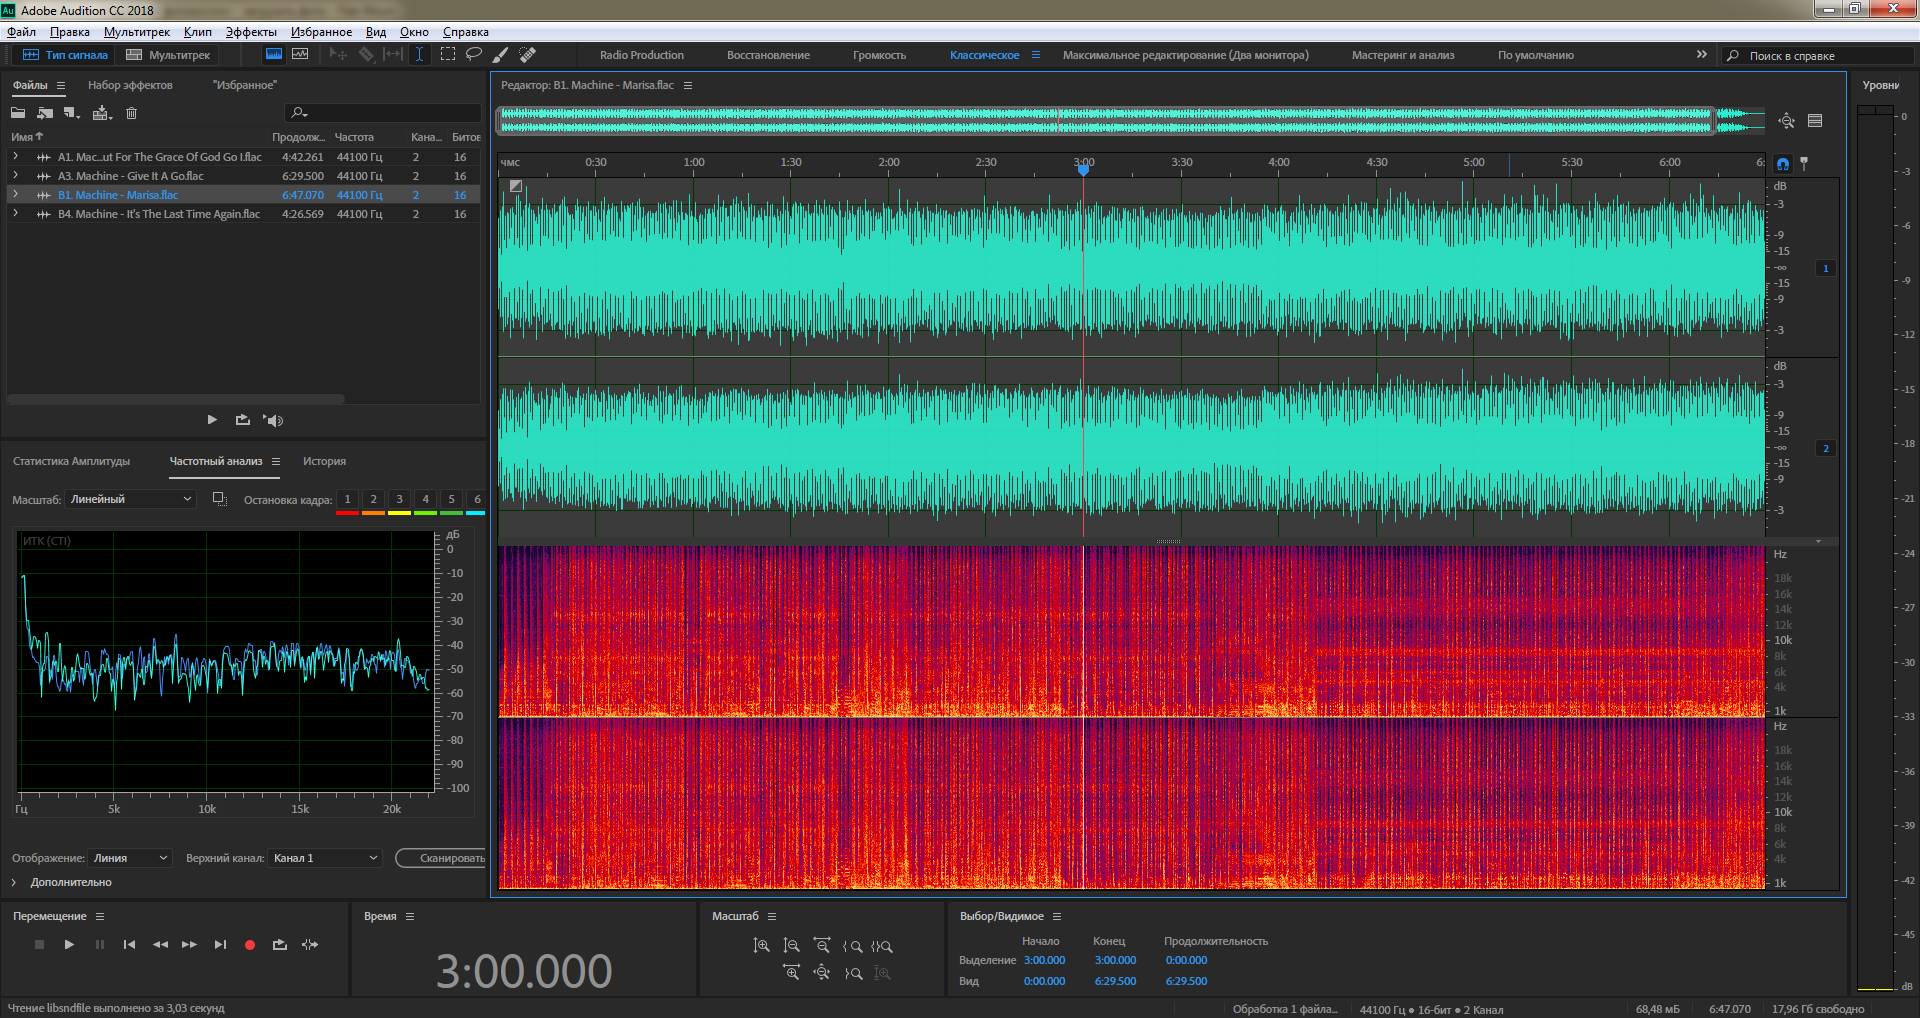Expand B4. Machine - It's The Last Time file
Viewport: 1920px width, 1018px height.
point(16,214)
